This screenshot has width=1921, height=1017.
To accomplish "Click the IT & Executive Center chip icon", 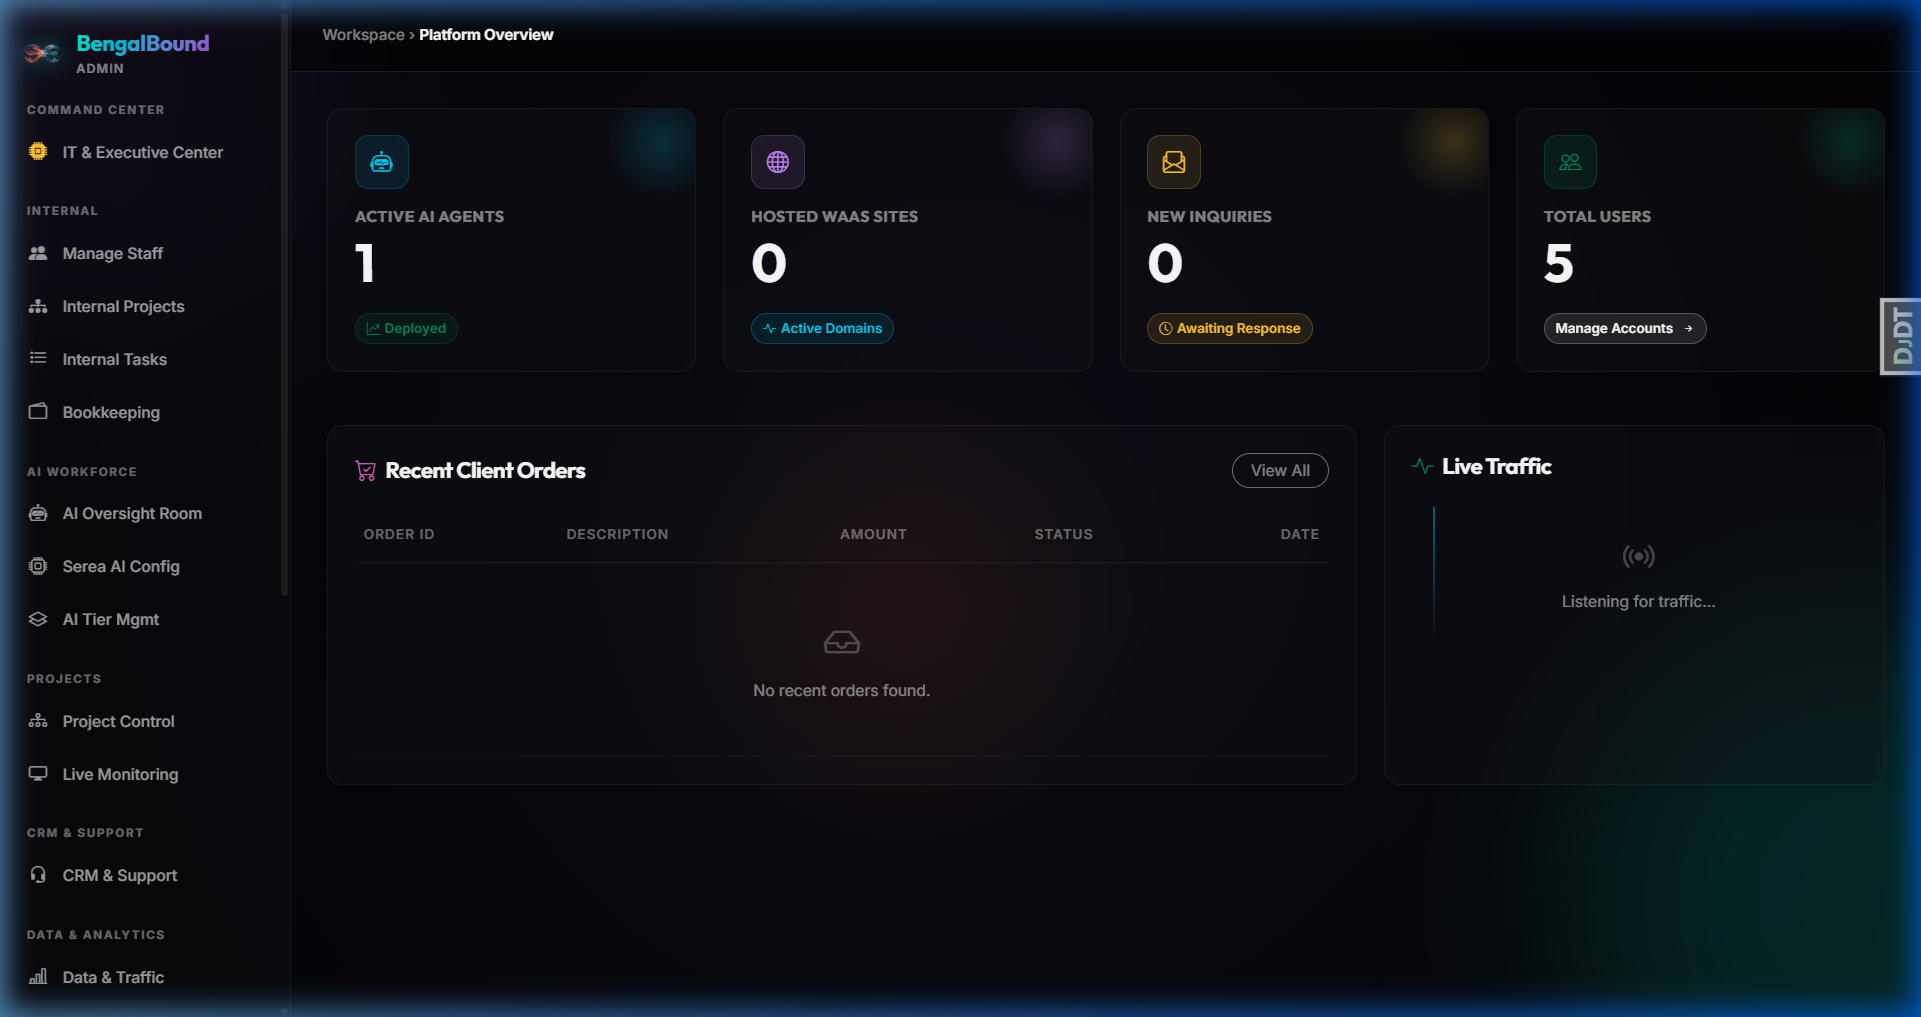I will point(38,151).
